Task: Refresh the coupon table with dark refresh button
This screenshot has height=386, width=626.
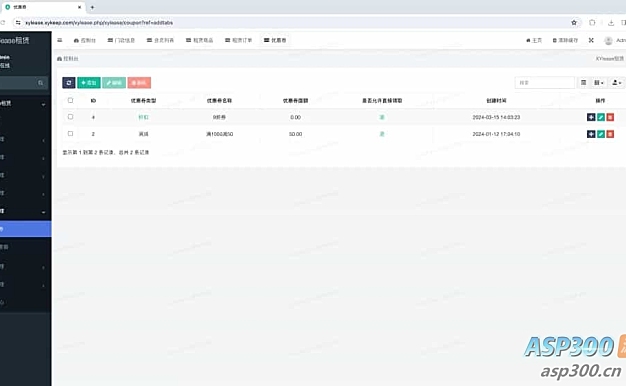Action: (69, 83)
